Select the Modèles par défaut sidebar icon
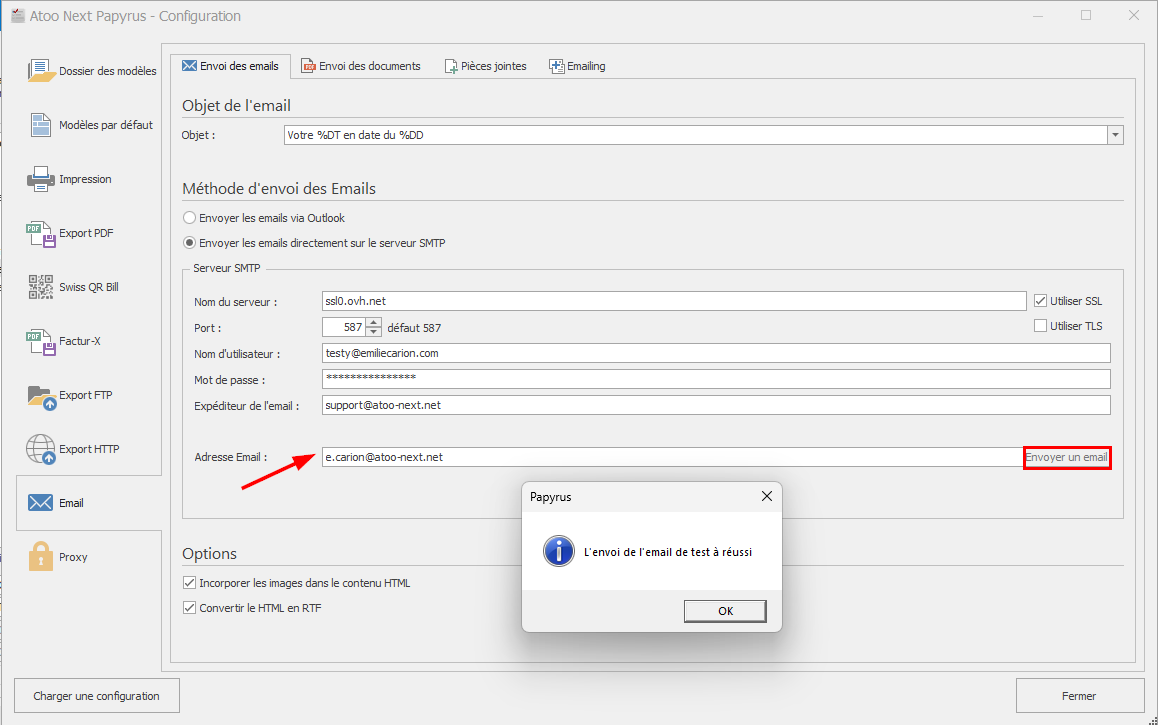Screen dimensions: 1158x725 (41, 125)
